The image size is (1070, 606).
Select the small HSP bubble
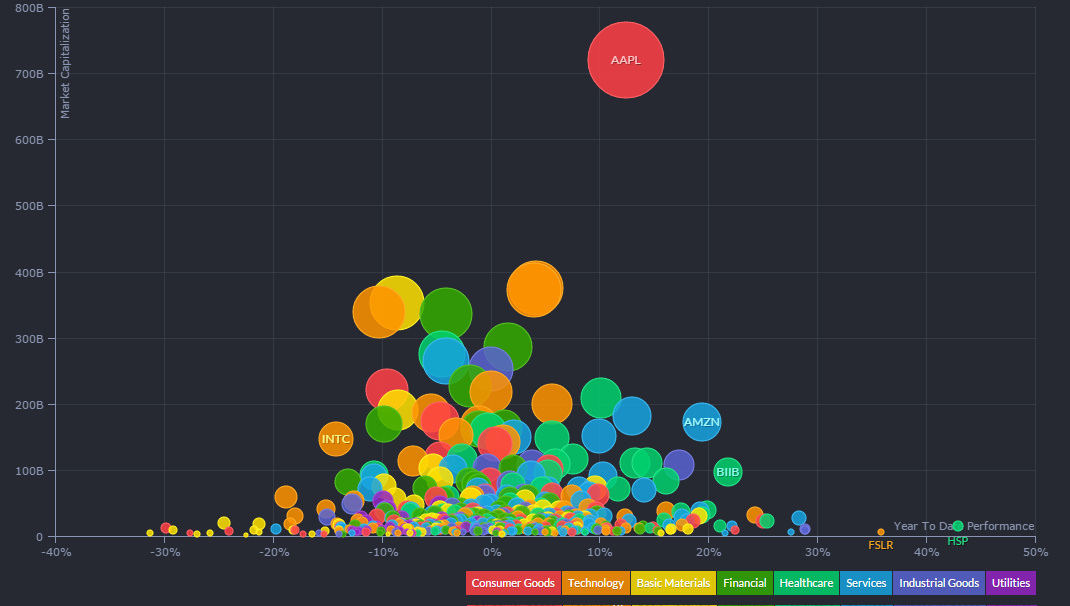[x=958, y=526]
